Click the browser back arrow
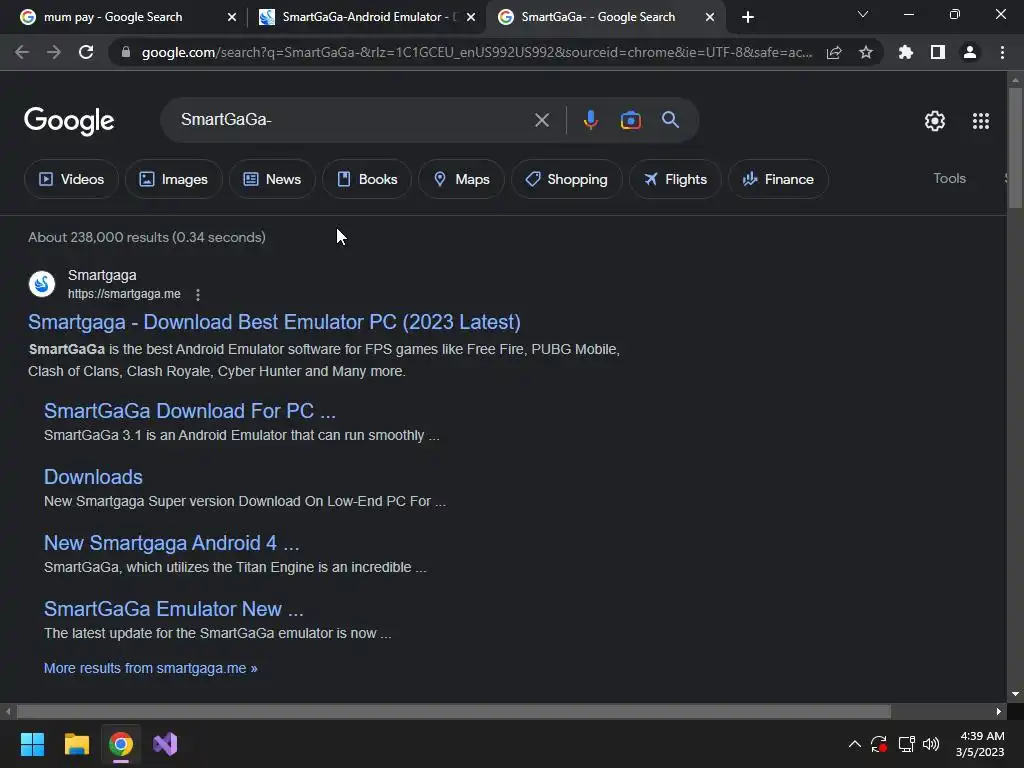1024x768 pixels. (x=22, y=52)
